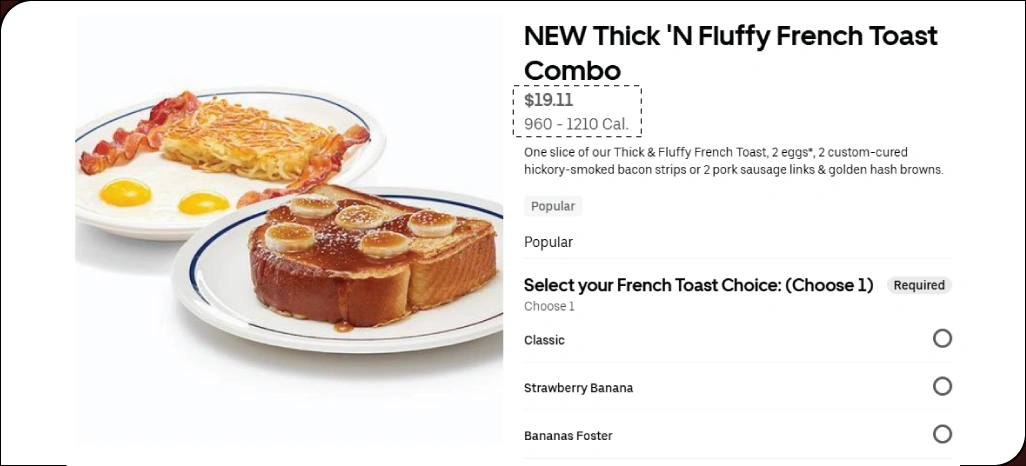The height and width of the screenshot is (466, 1026).
Task: Click the Popular heading below the badge
Action: [x=548, y=242]
